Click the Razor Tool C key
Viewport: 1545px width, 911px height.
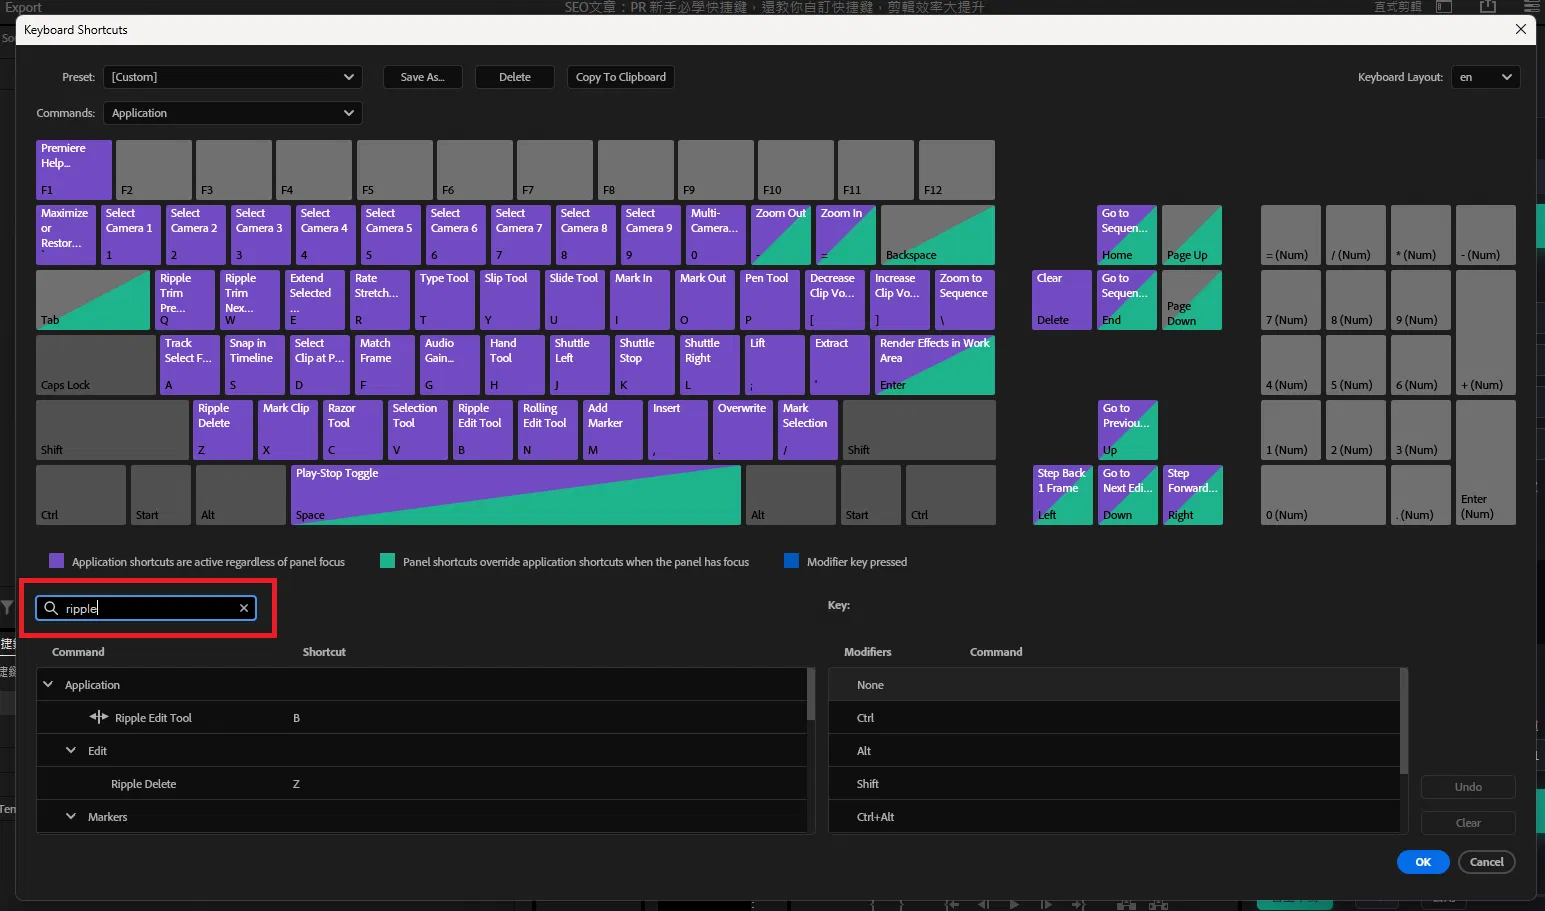[x=353, y=430]
